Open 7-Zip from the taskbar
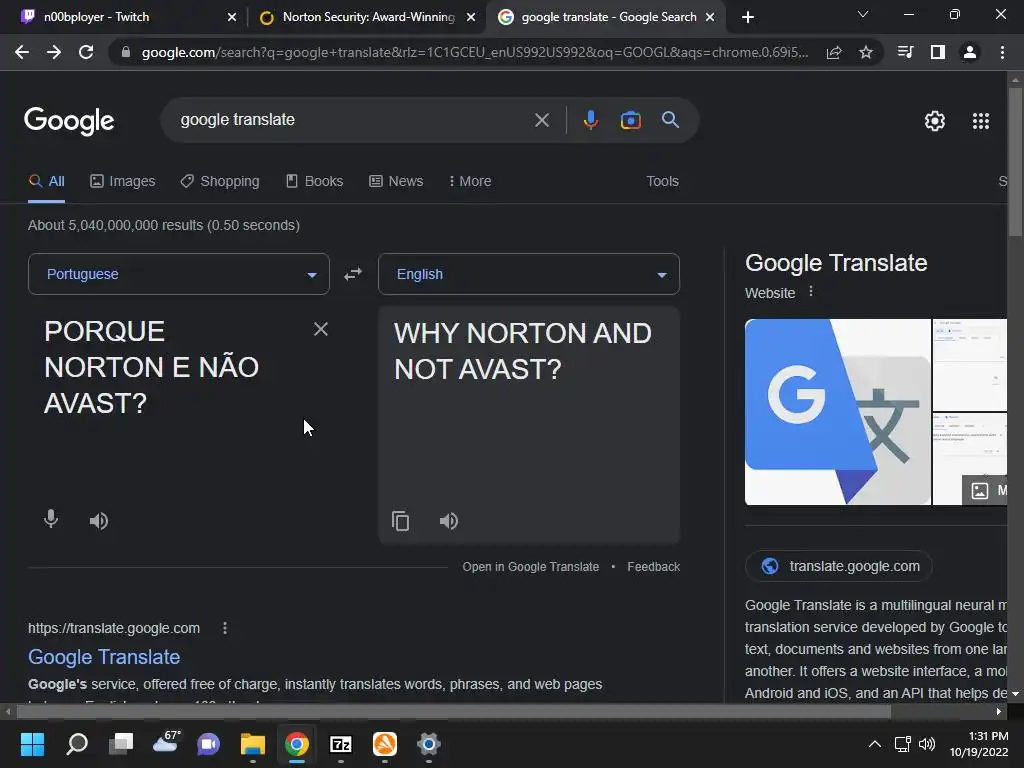This screenshot has width=1024, height=768. click(341, 744)
